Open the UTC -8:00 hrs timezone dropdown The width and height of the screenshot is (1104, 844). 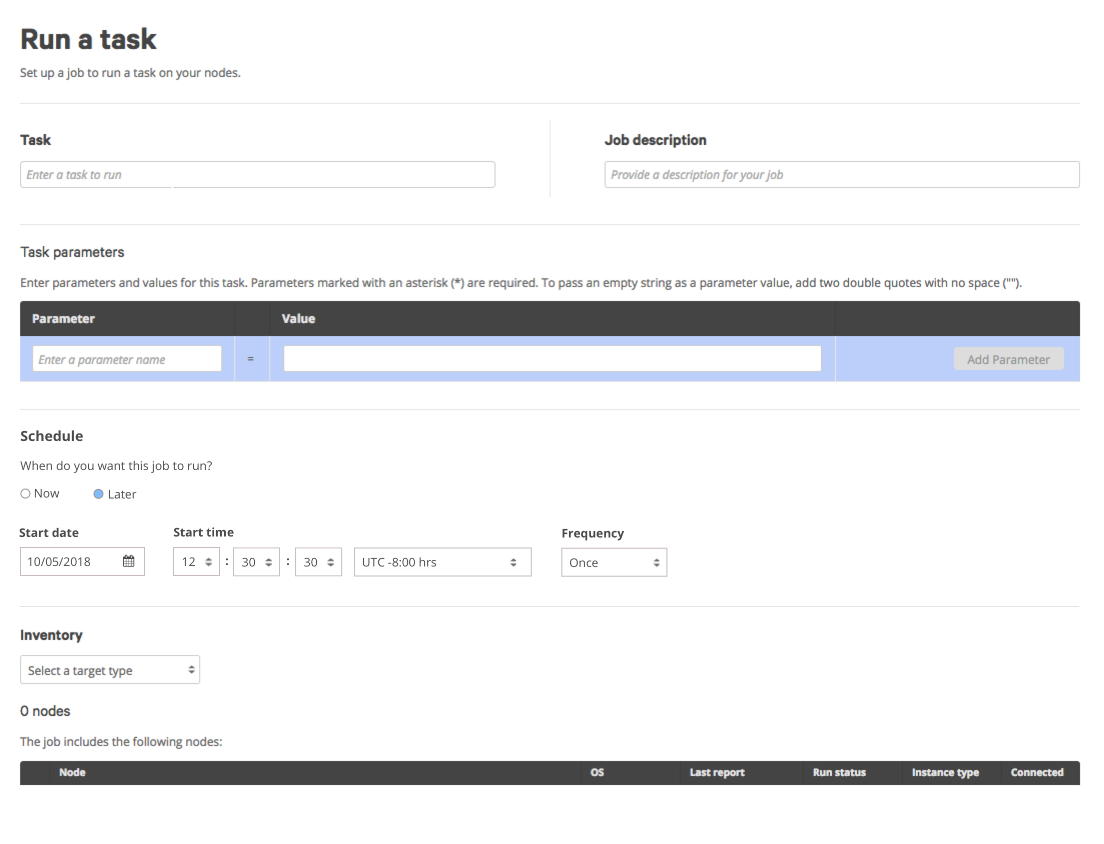coord(442,562)
